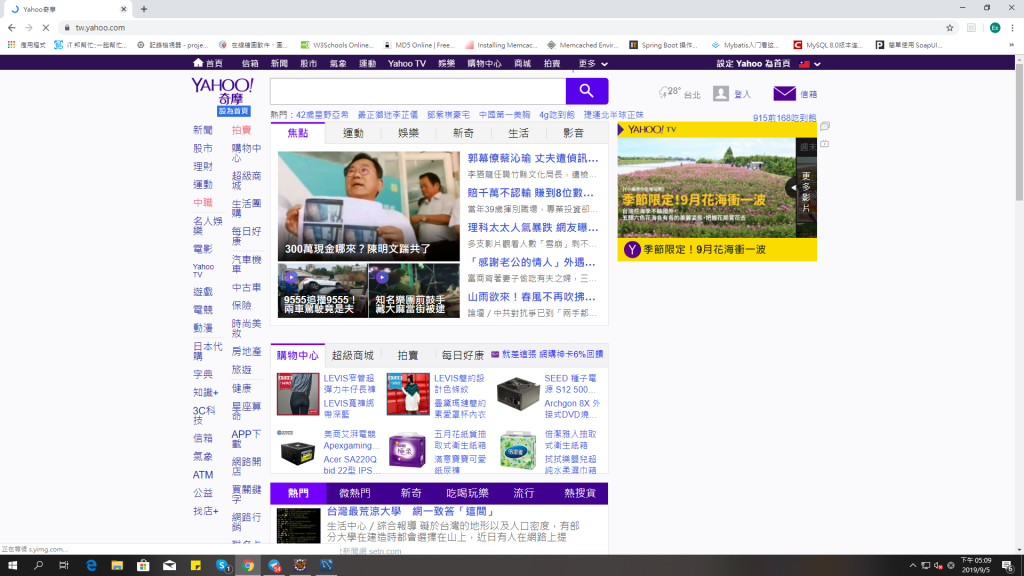
Task: Click the Yahoo奇摩 logo
Action: click(223, 91)
